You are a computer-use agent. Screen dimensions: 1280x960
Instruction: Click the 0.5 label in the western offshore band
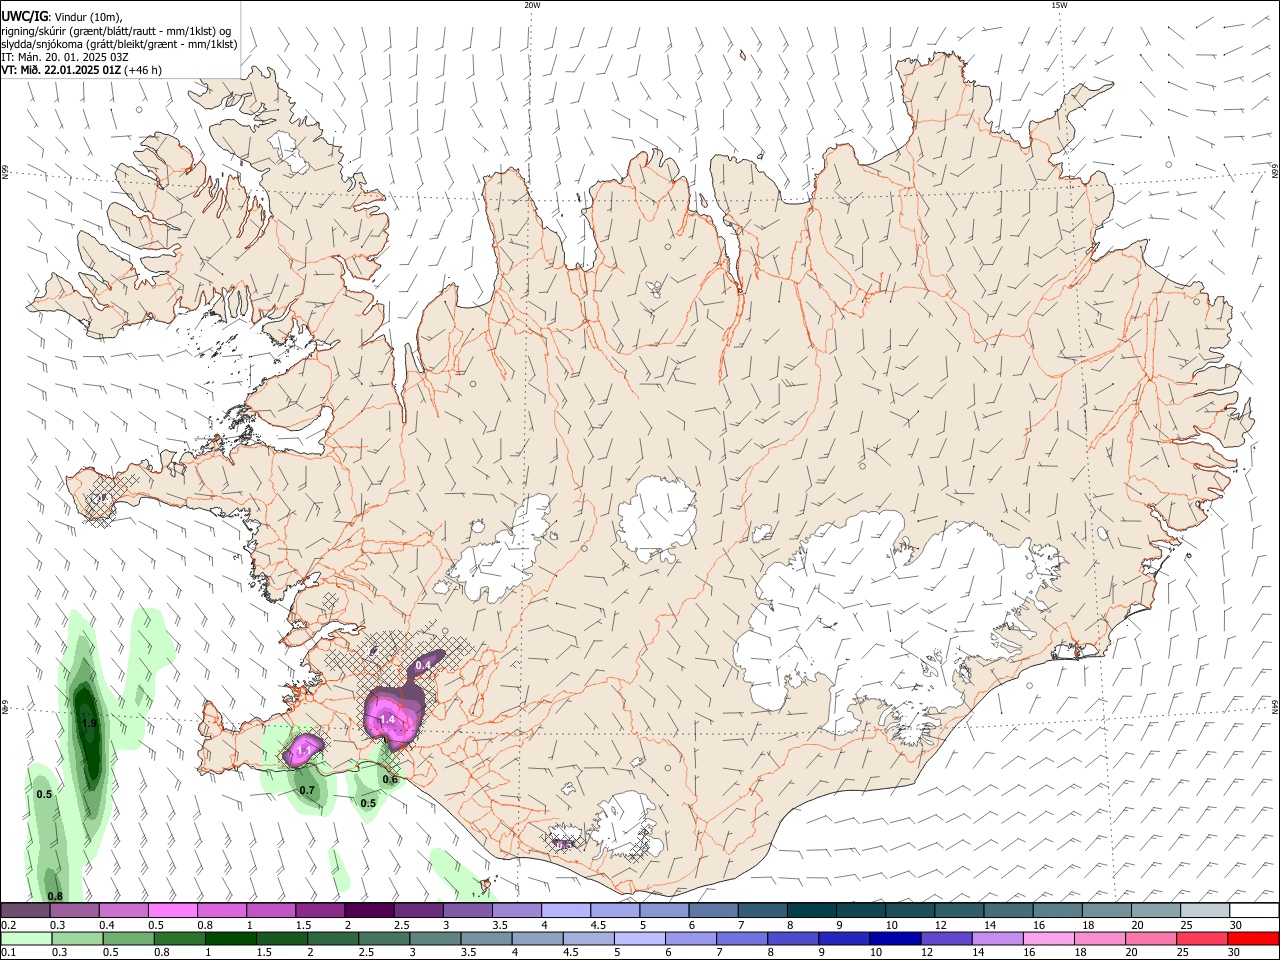pyautogui.click(x=44, y=794)
